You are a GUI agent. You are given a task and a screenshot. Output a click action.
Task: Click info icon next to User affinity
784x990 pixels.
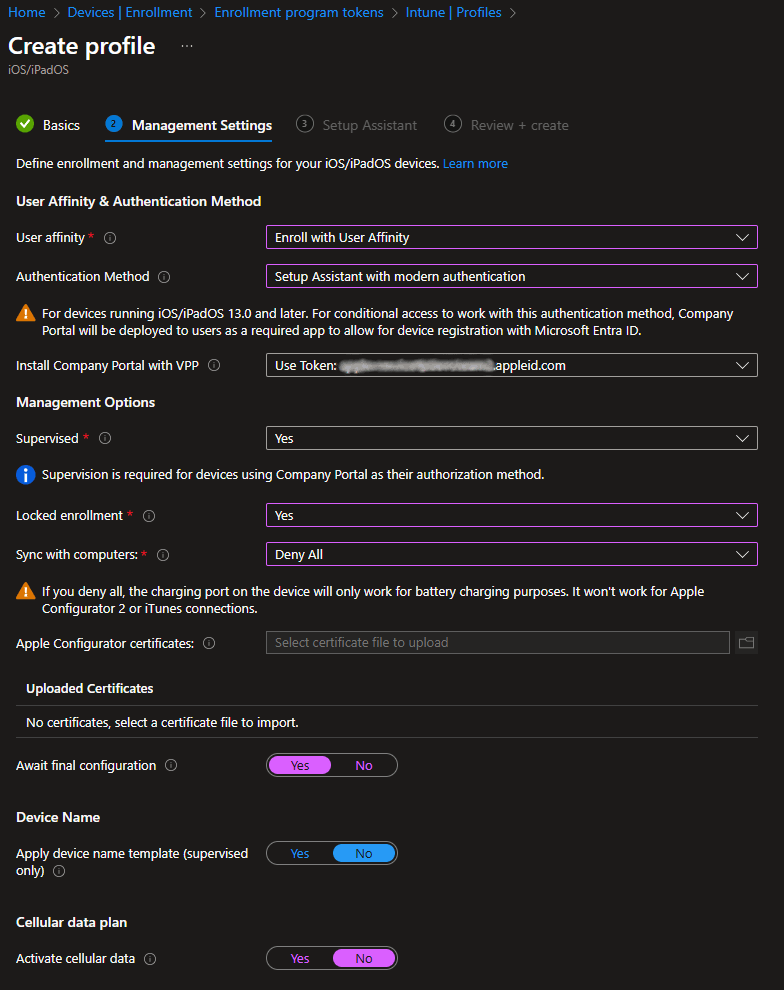[110, 238]
